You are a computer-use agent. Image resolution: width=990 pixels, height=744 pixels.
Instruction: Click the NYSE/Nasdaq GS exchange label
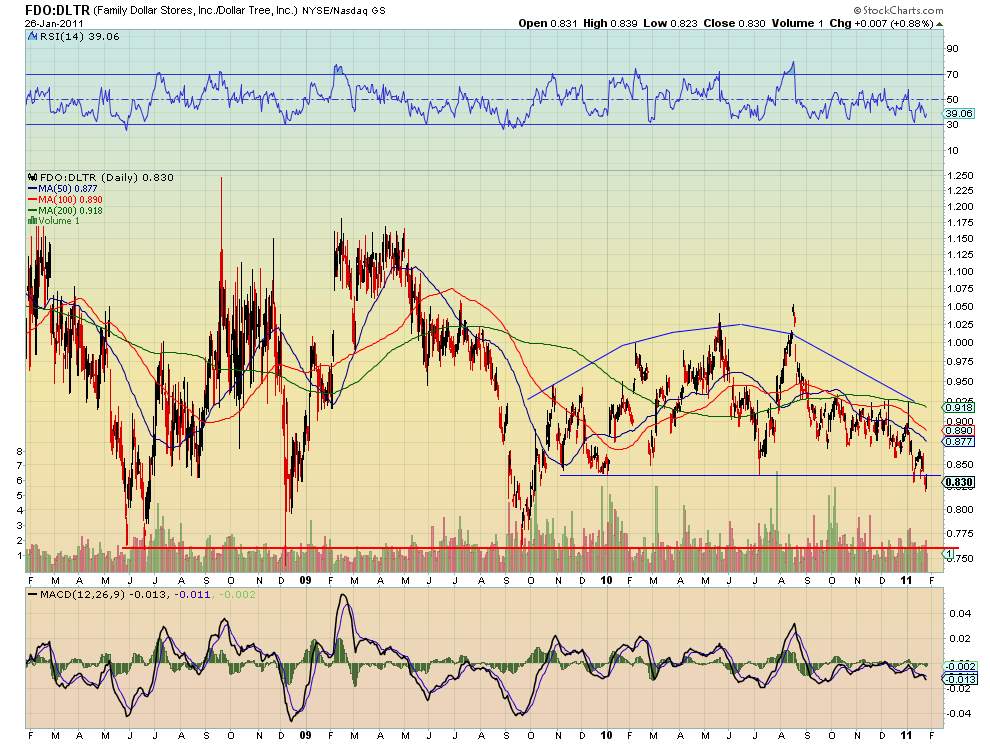343,11
